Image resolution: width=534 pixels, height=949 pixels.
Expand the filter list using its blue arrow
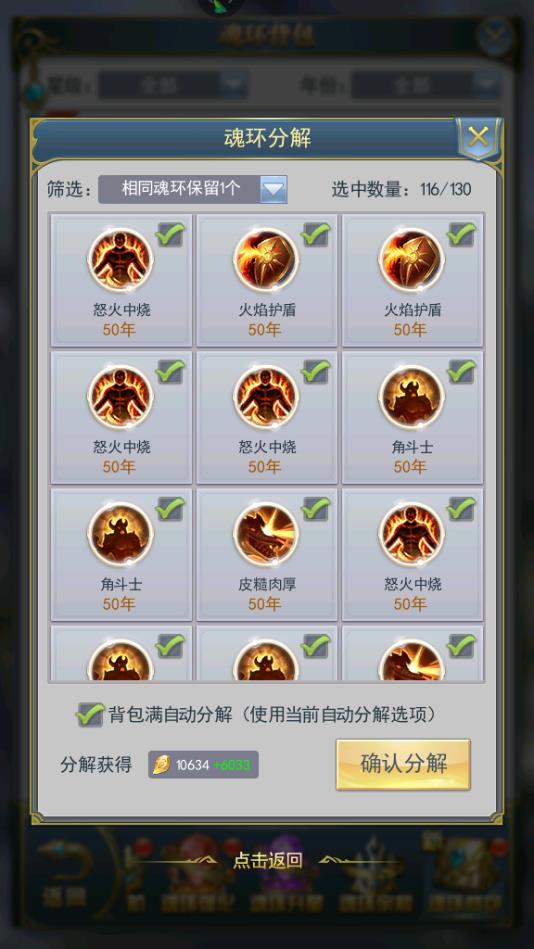tap(274, 190)
